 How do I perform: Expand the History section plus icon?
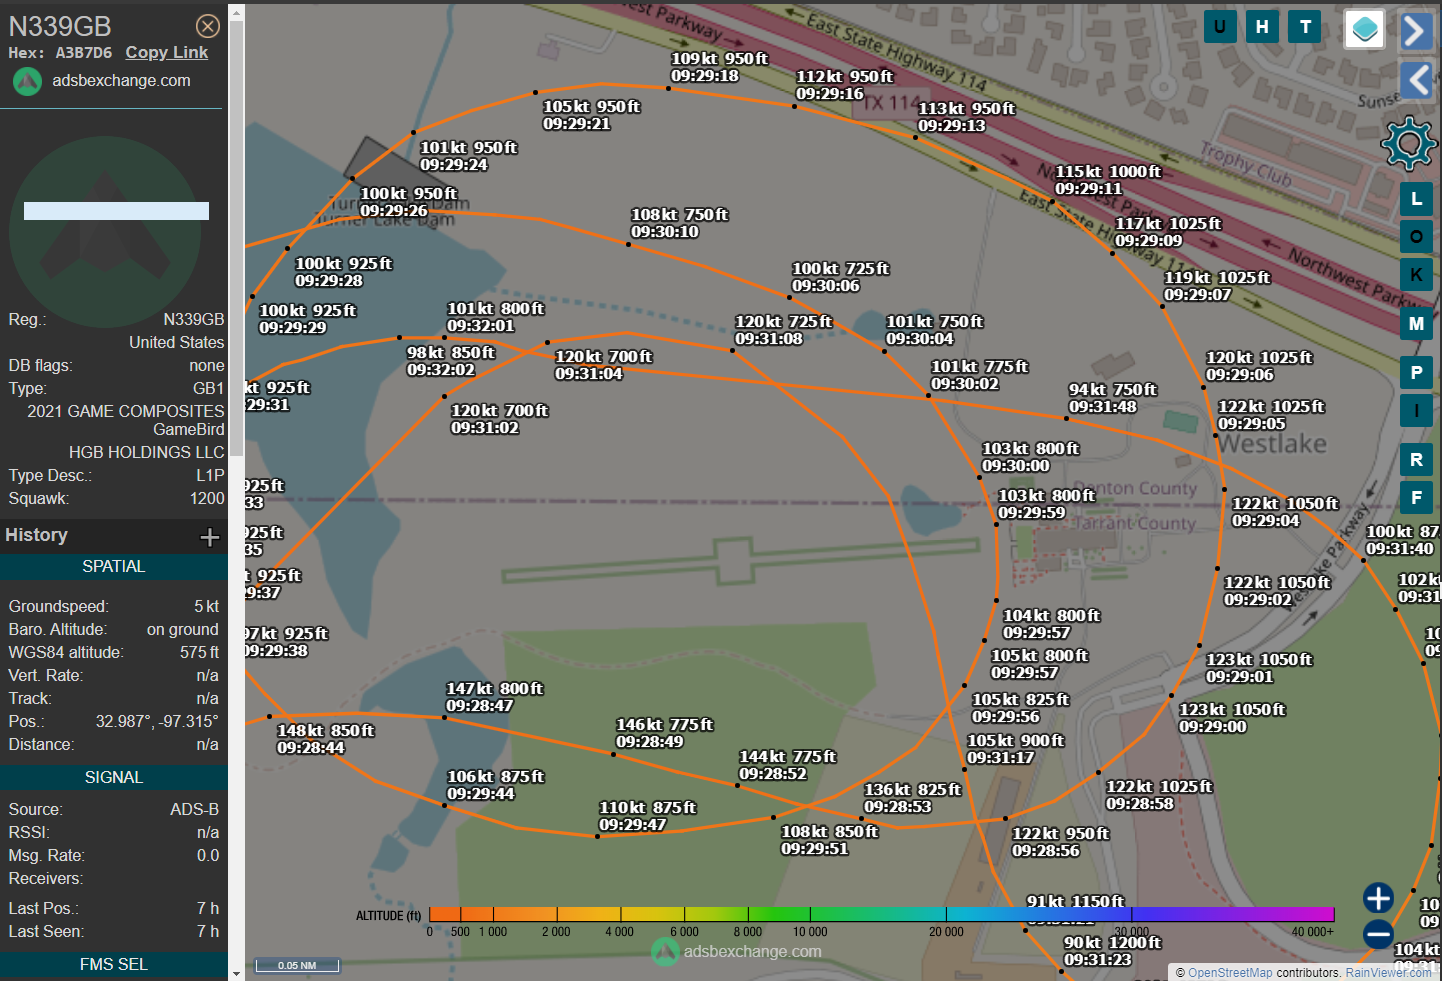209,537
